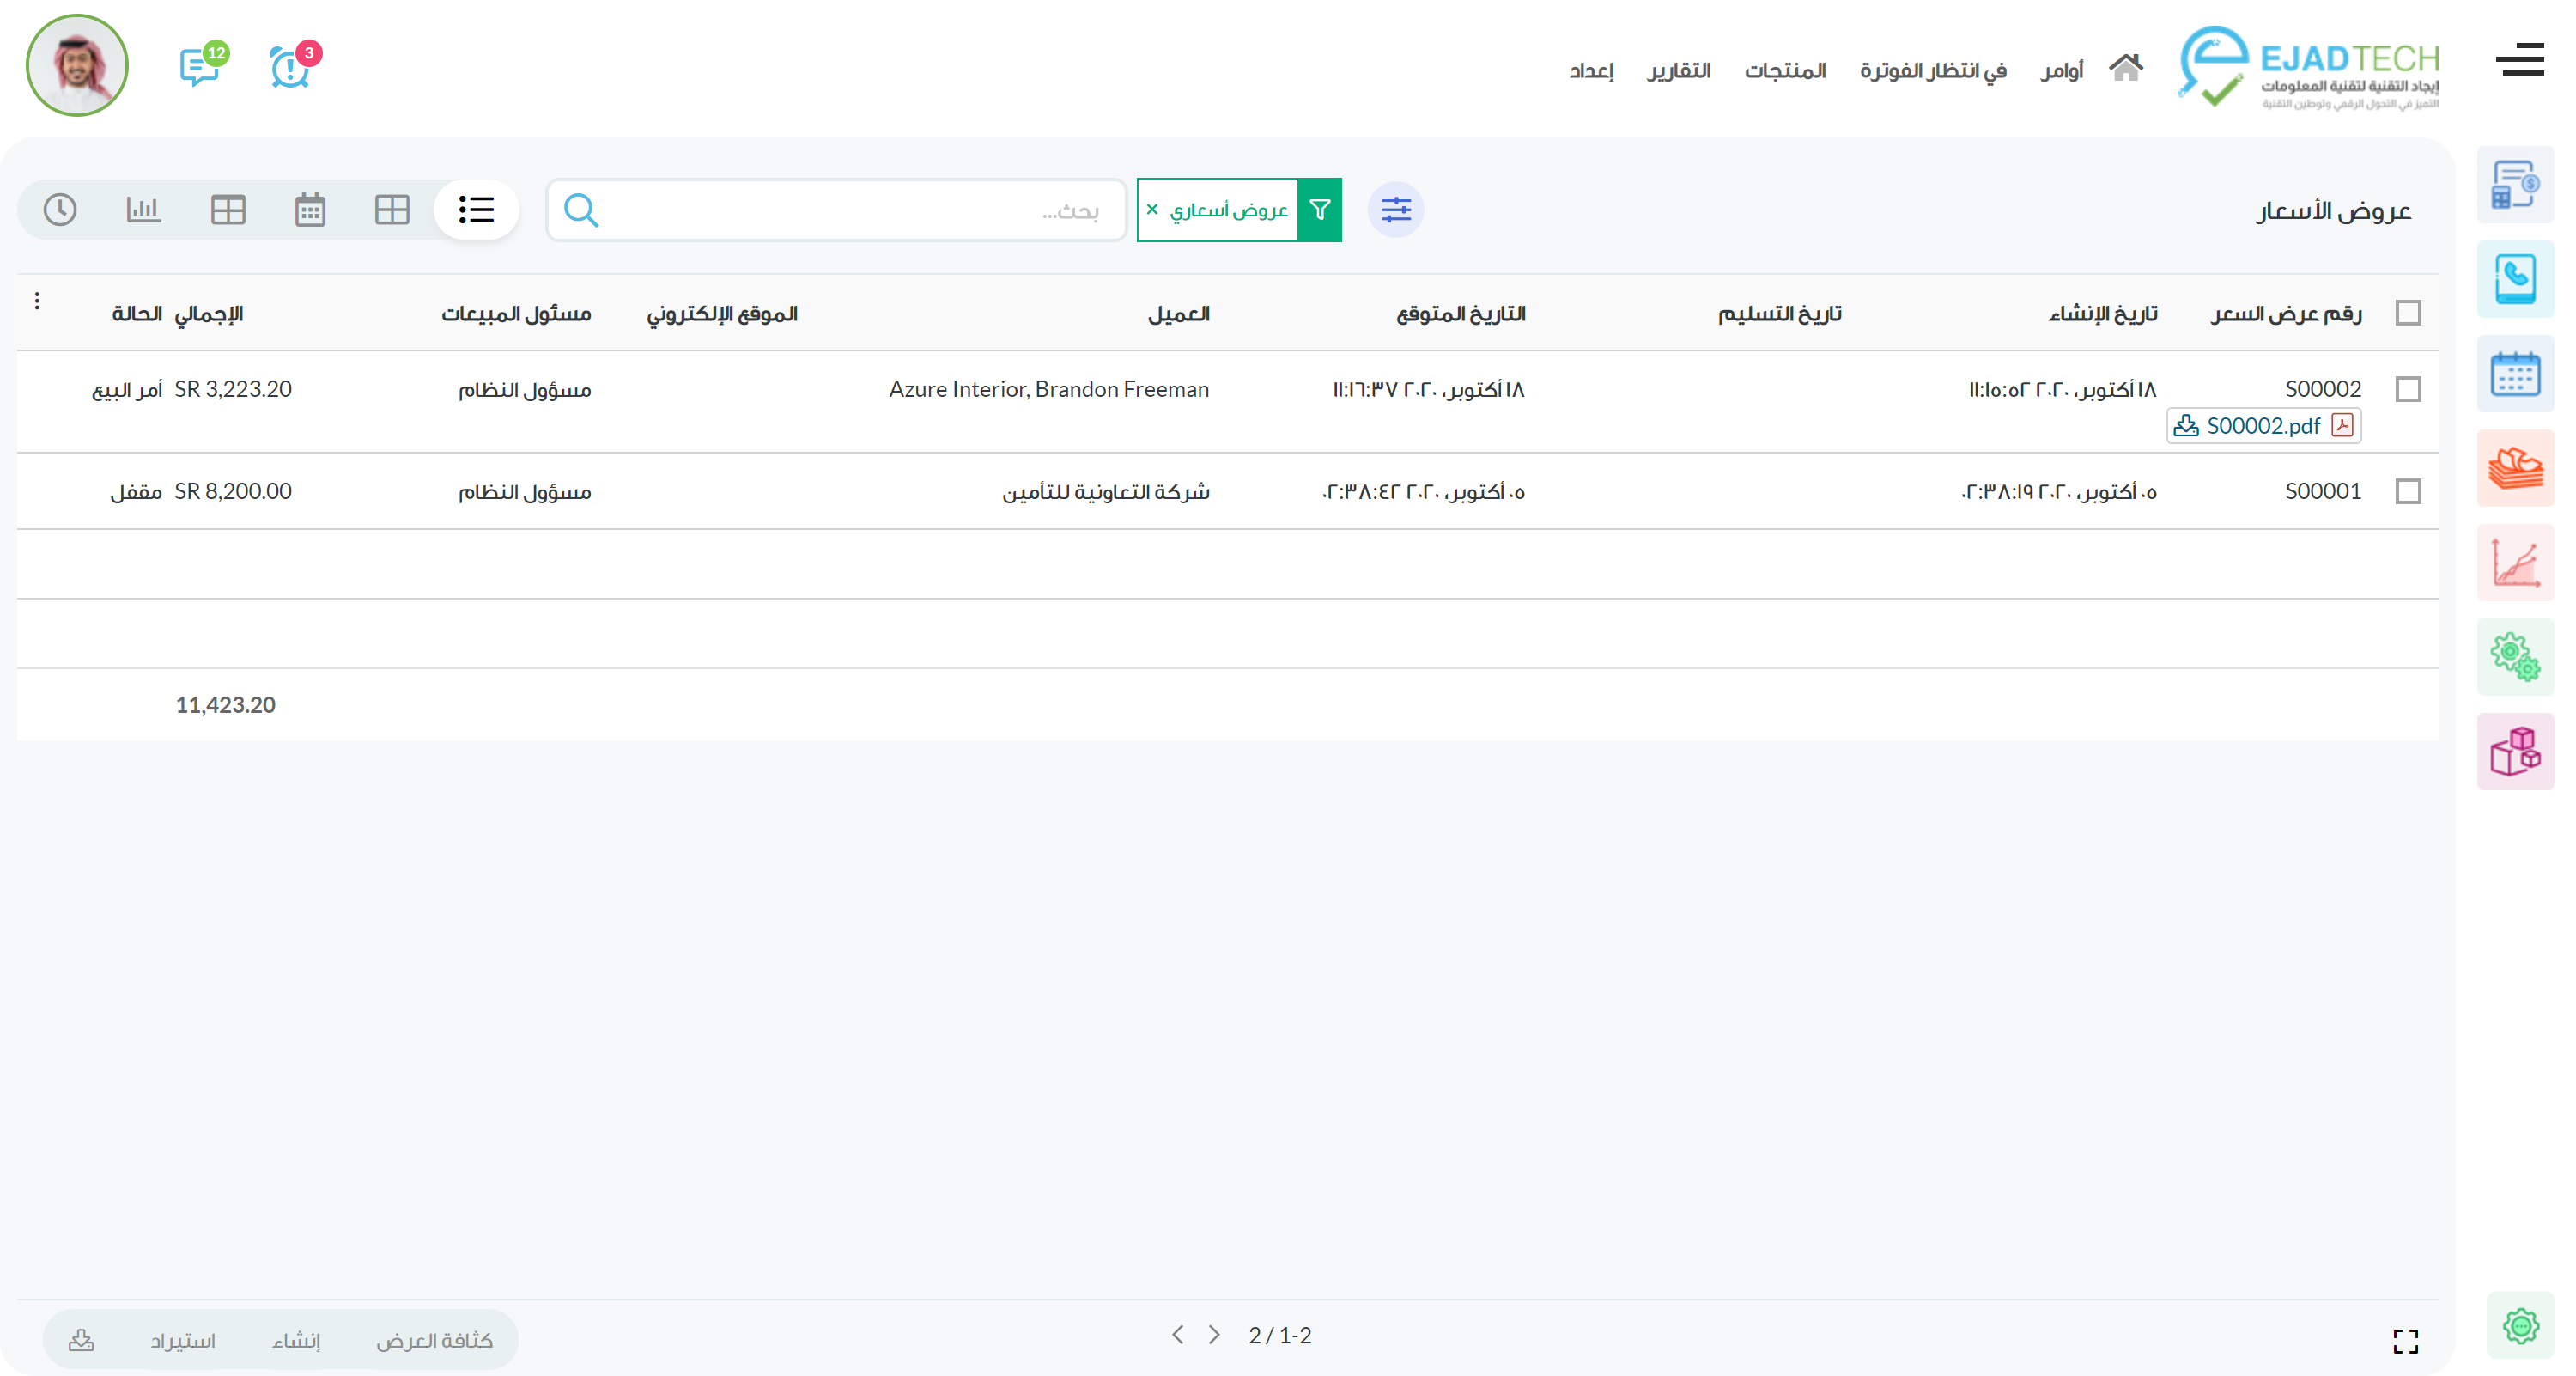The width and height of the screenshot is (2576, 1376).
Task: Expand كثافة العرض display density option
Action: (x=434, y=1340)
